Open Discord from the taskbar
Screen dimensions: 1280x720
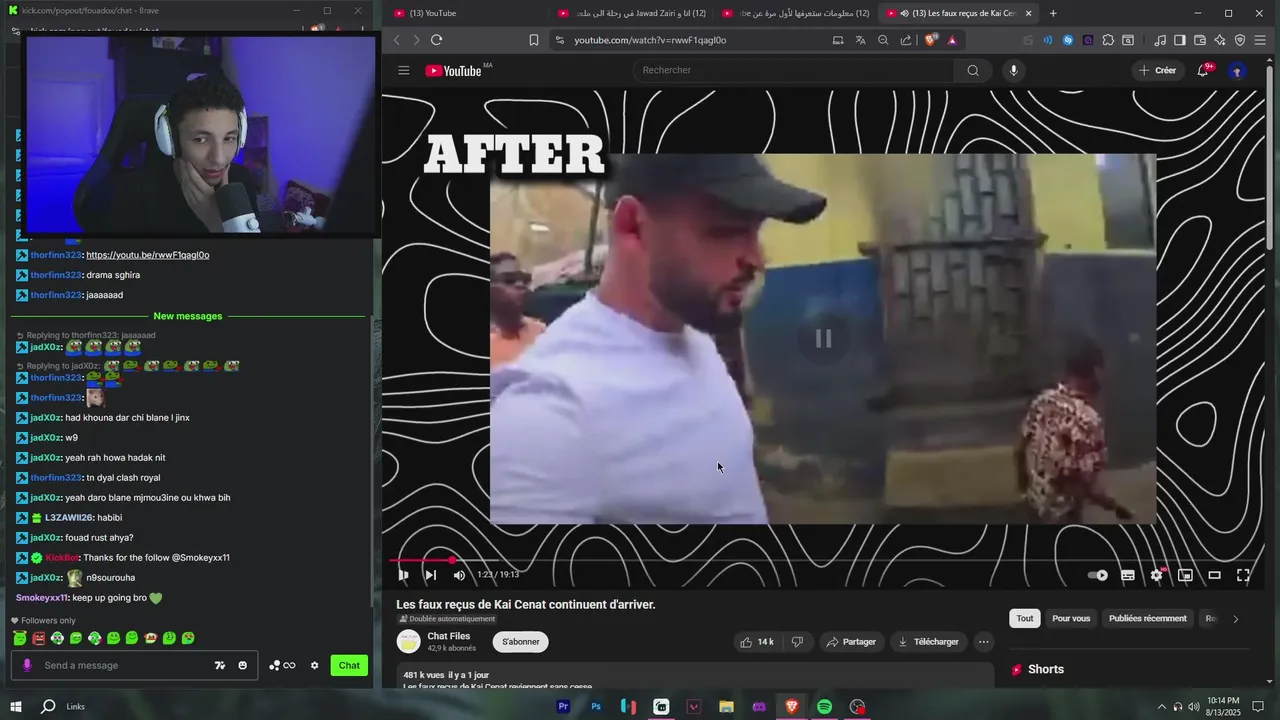pos(759,707)
